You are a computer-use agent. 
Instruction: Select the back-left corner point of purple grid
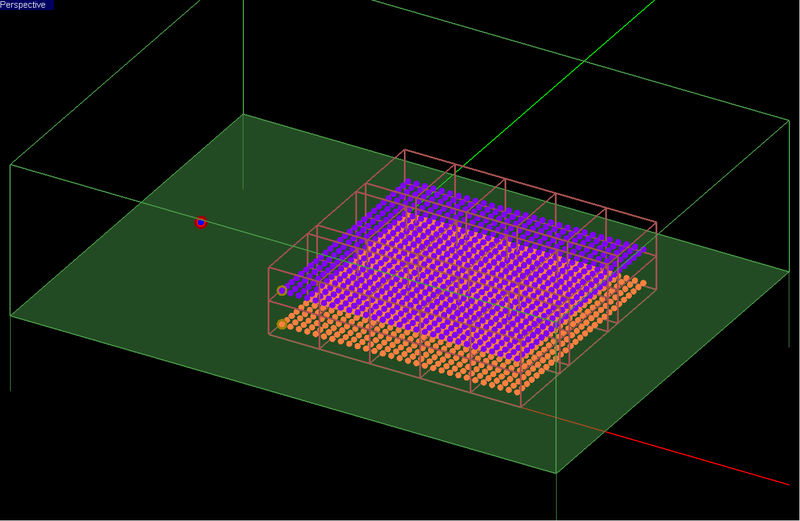click(408, 183)
